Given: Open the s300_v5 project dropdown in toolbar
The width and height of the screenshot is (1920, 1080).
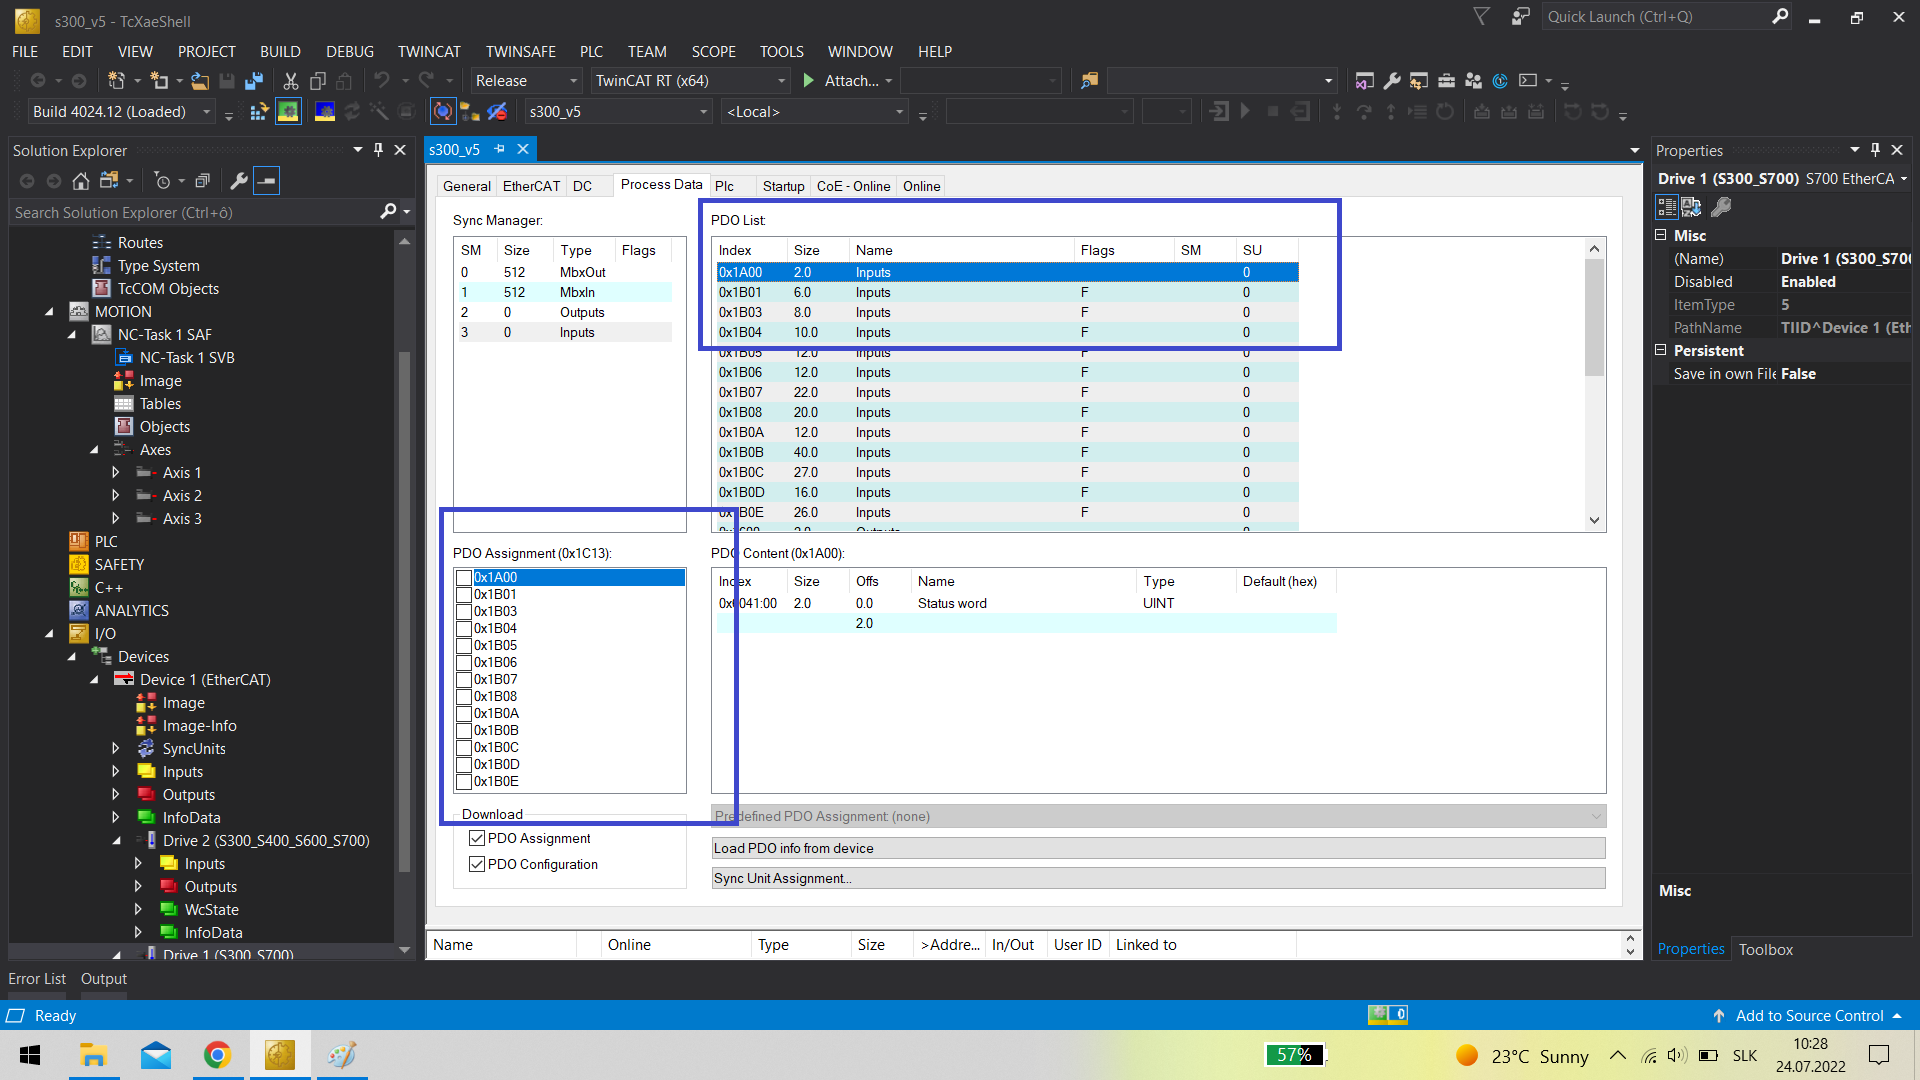Looking at the screenshot, I should [618, 112].
